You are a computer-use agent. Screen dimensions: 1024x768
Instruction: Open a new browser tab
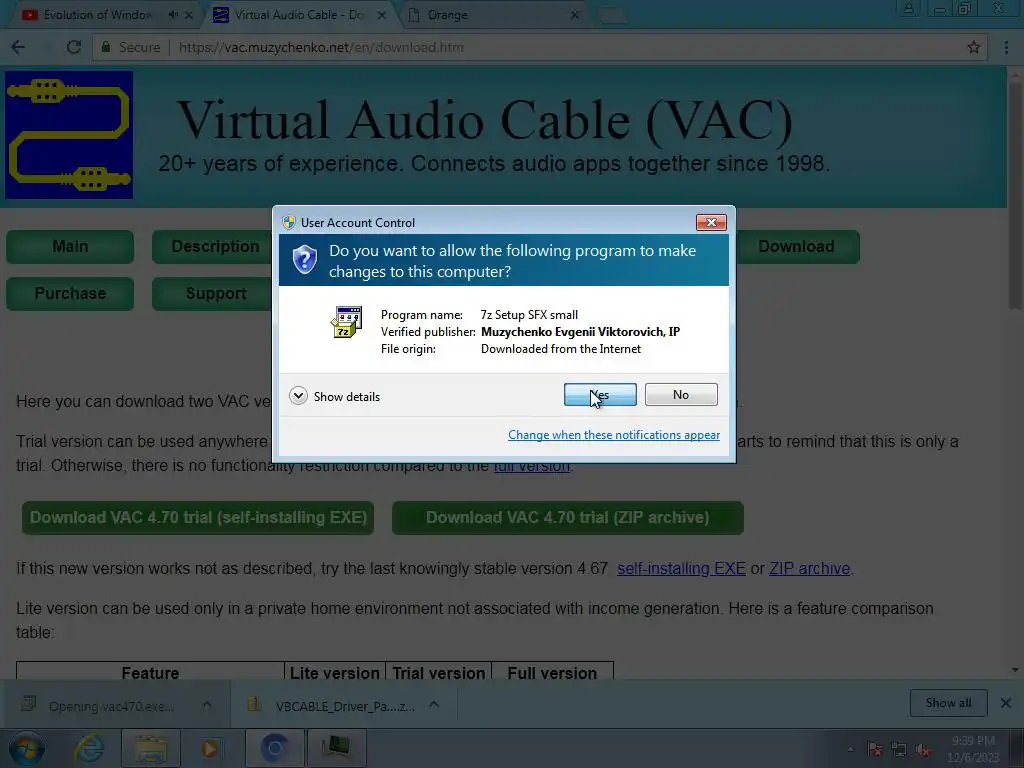[x=613, y=15]
